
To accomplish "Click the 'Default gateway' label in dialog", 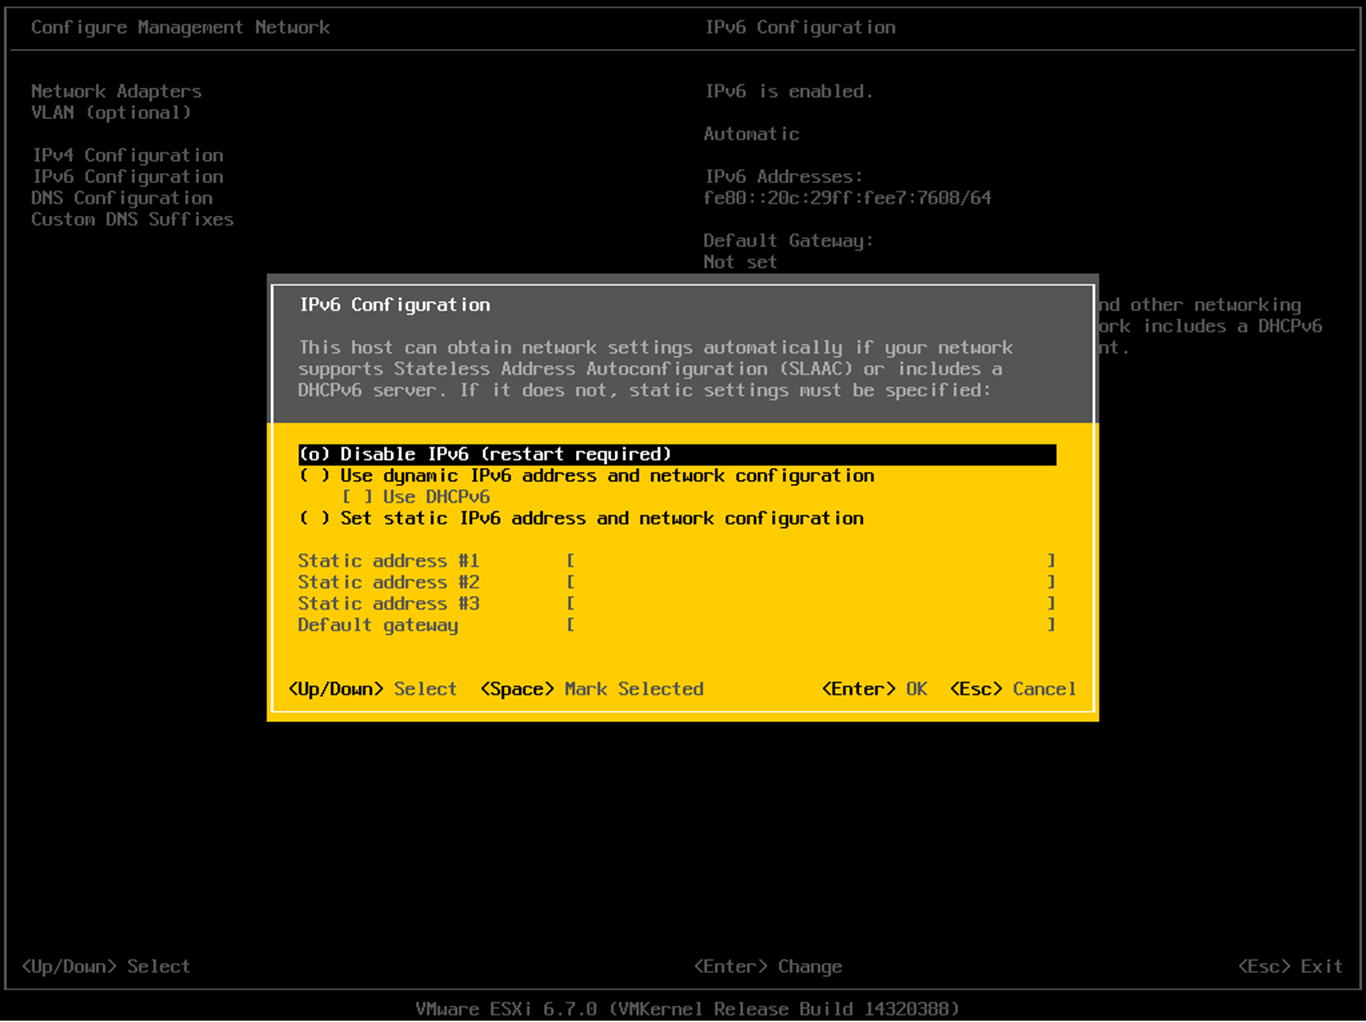I will click(x=378, y=625).
